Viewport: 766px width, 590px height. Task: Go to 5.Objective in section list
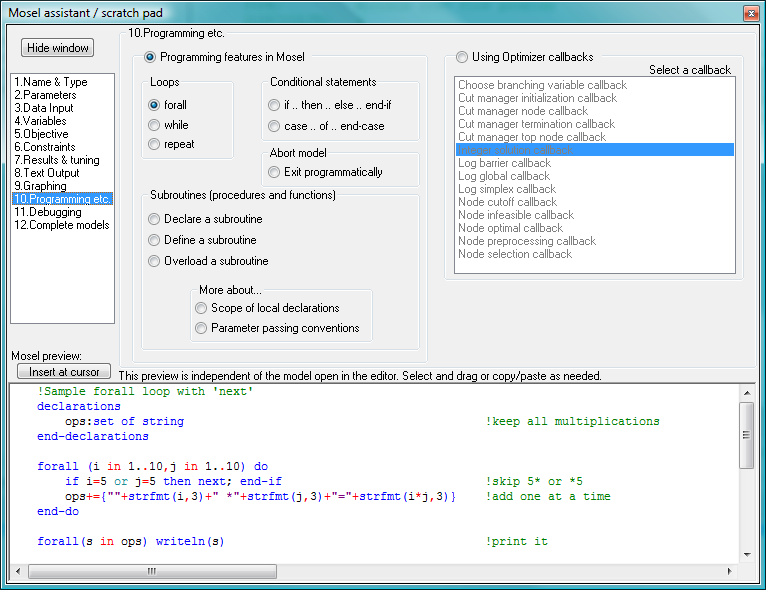click(x=41, y=134)
